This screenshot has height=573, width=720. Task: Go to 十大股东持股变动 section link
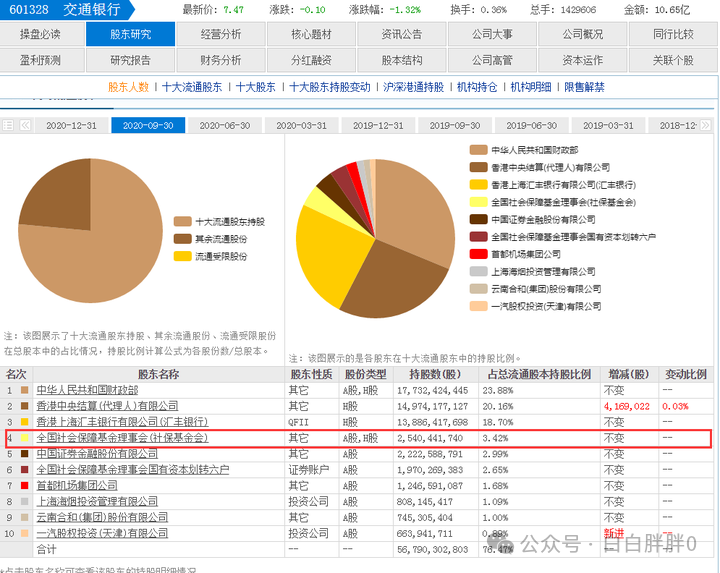(330, 87)
